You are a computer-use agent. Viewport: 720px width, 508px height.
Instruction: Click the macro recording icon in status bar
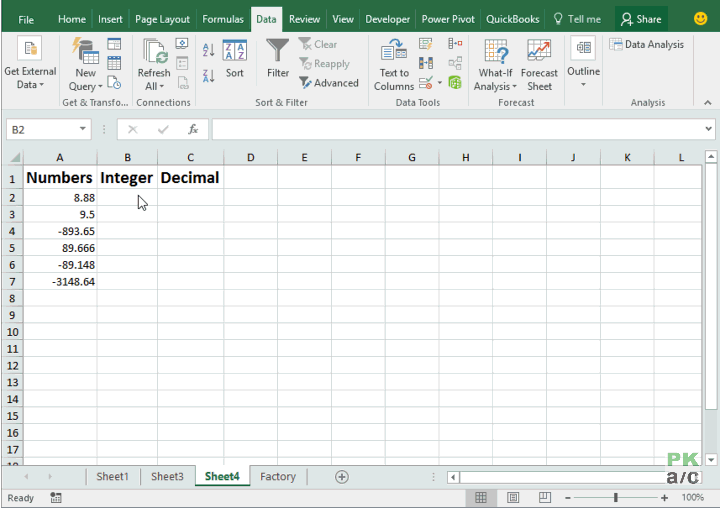coord(56,497)
